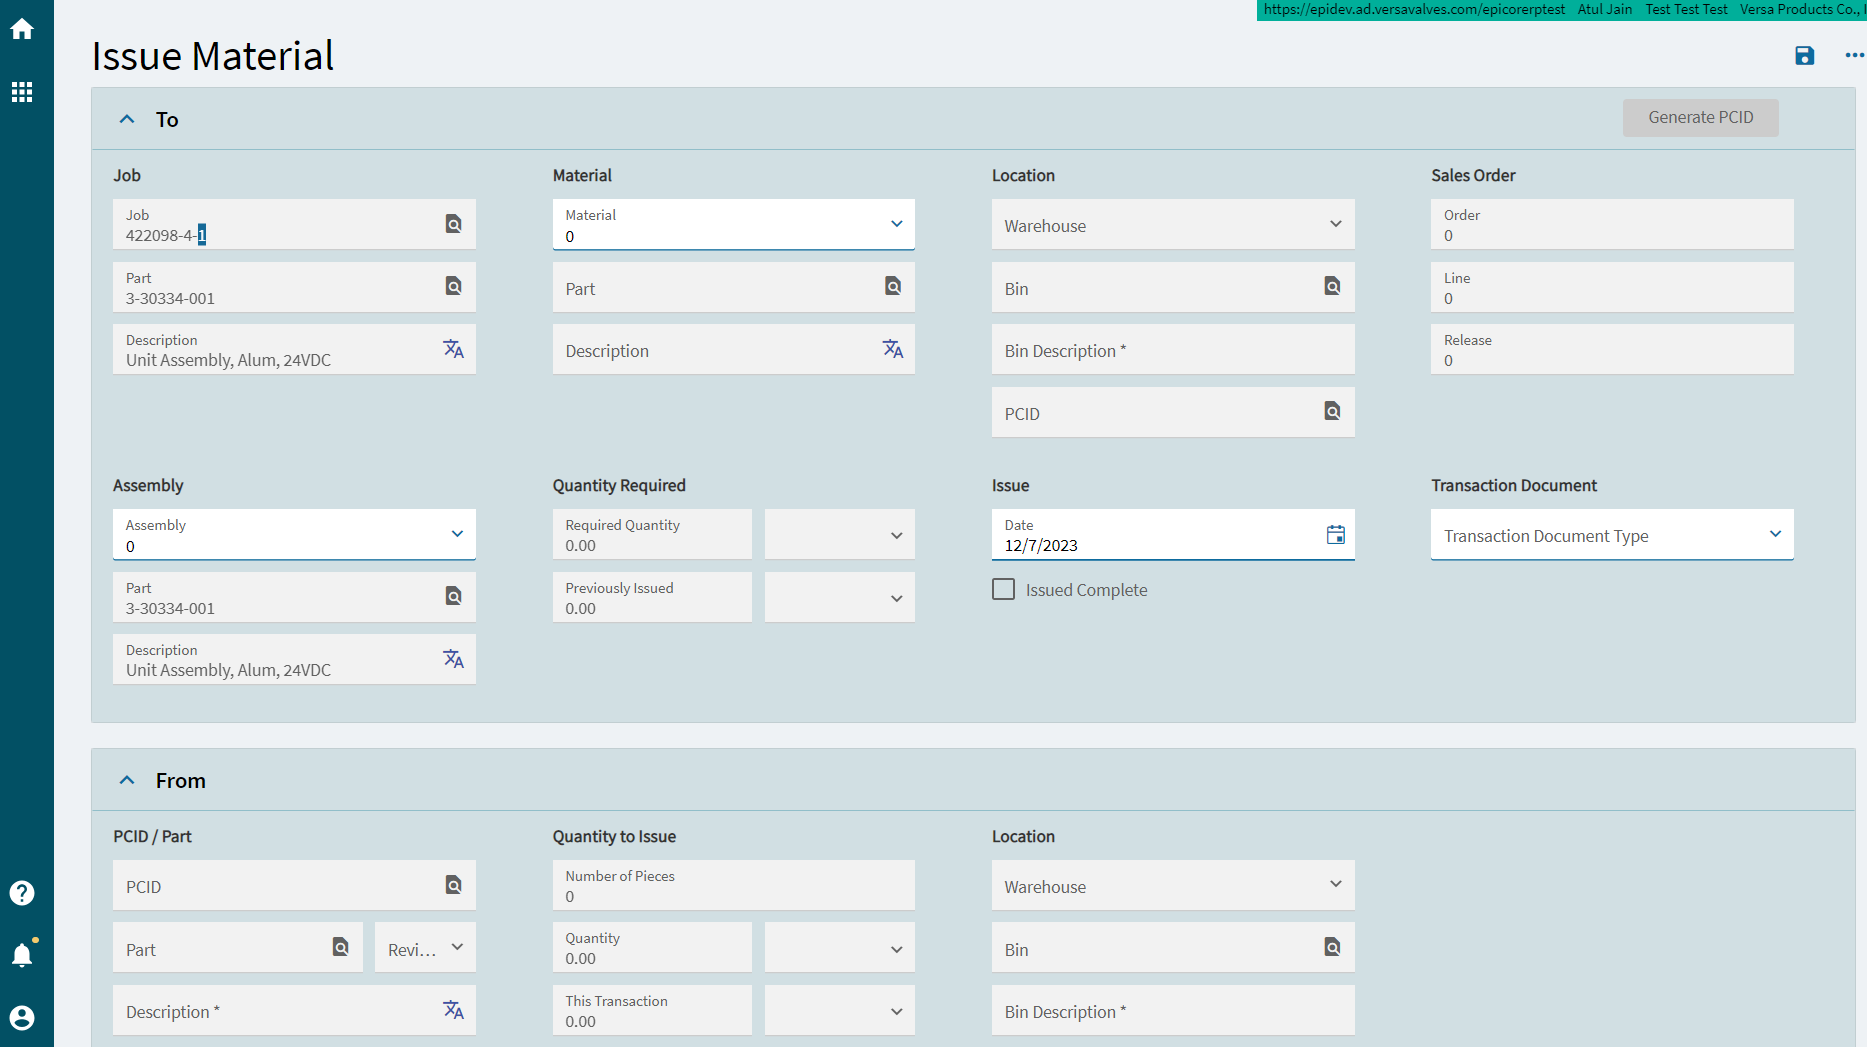
Task: Click the Save icon in the toolbar
Action: click(x=1805, y=56)
